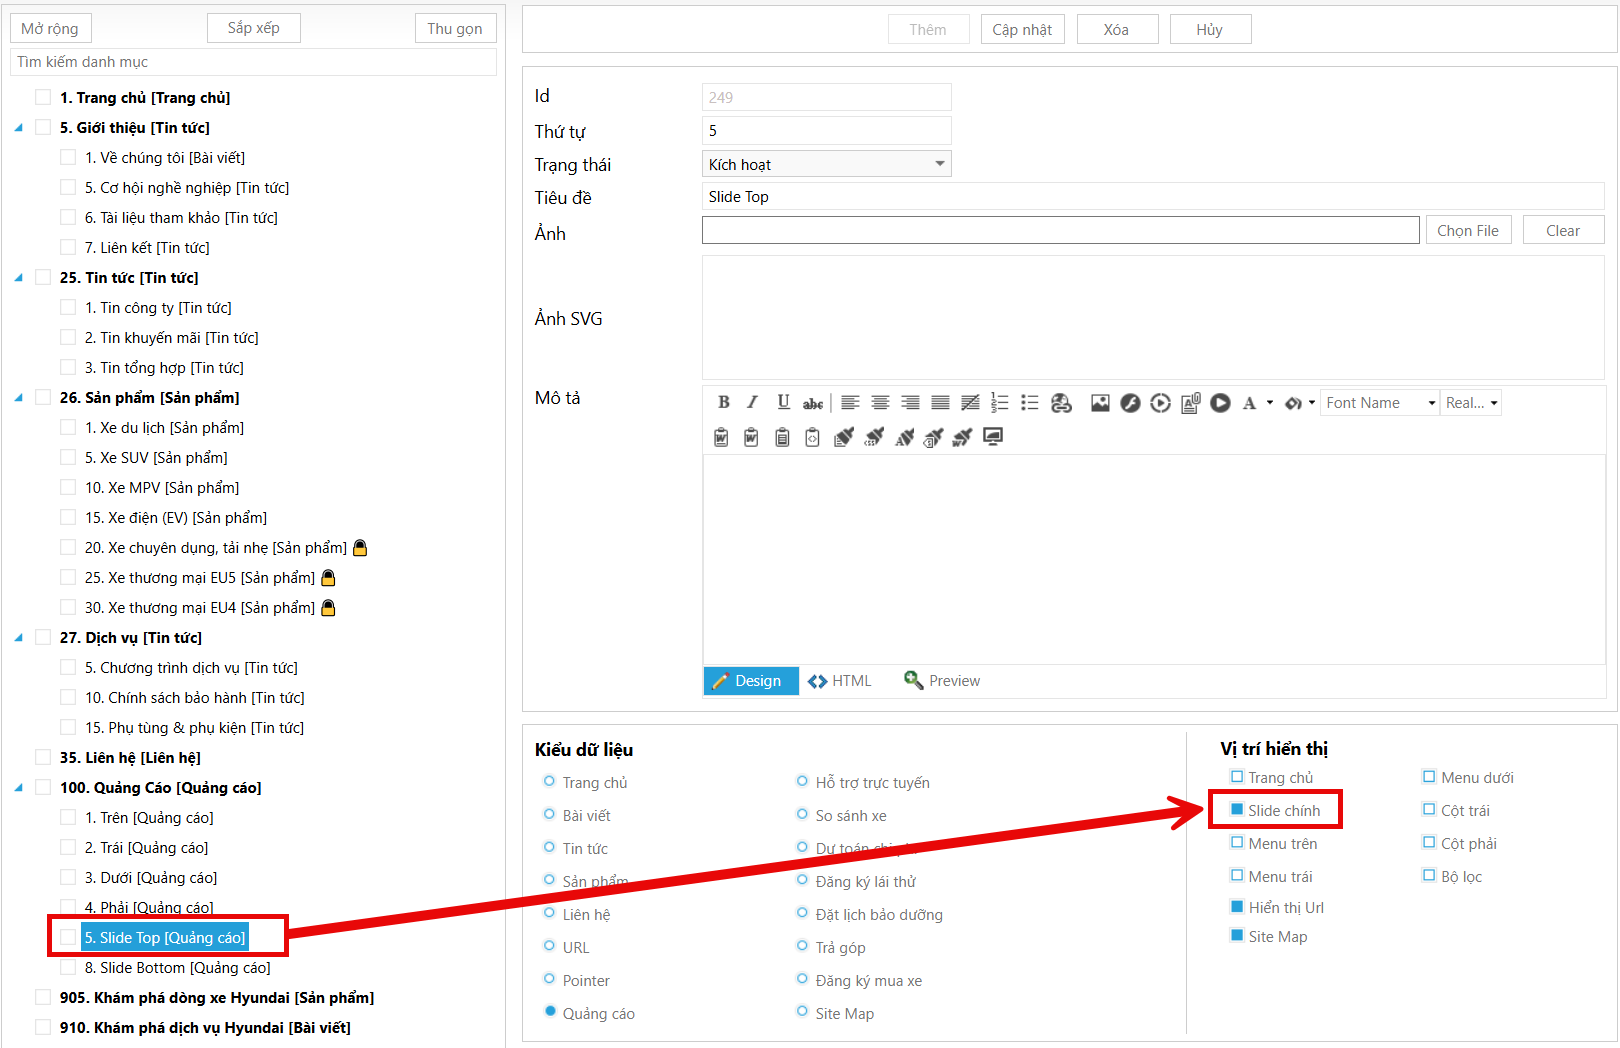1620x1048 pixels.
Task: Tick the checkbox beside 1. Trang chủ
Action: tap(43, 97)
